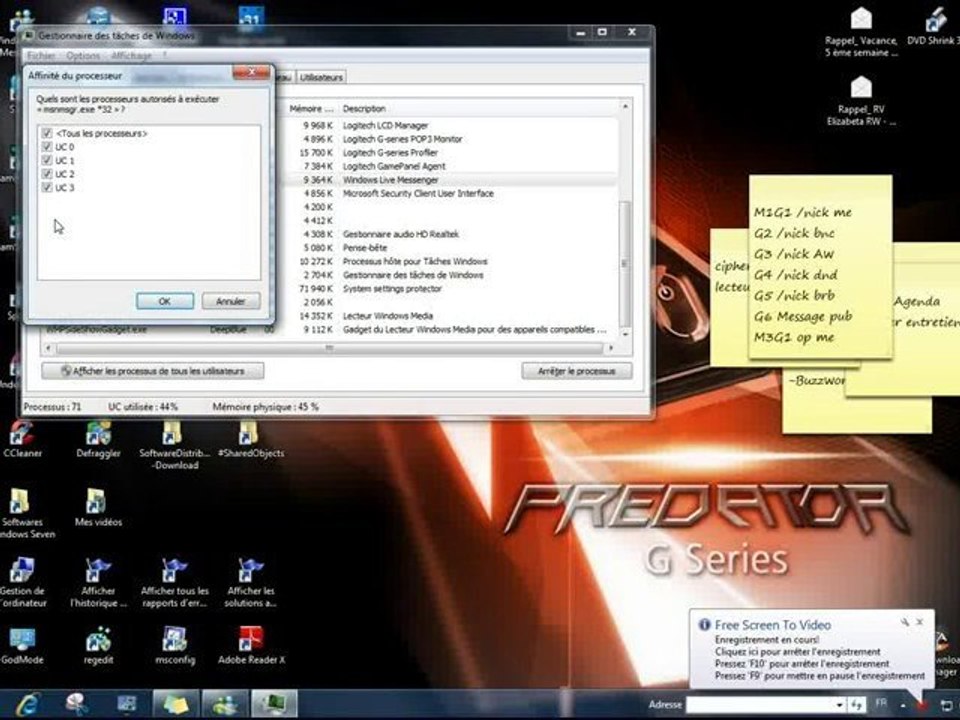Click the red recording tray icon

[x=921, y=705]
